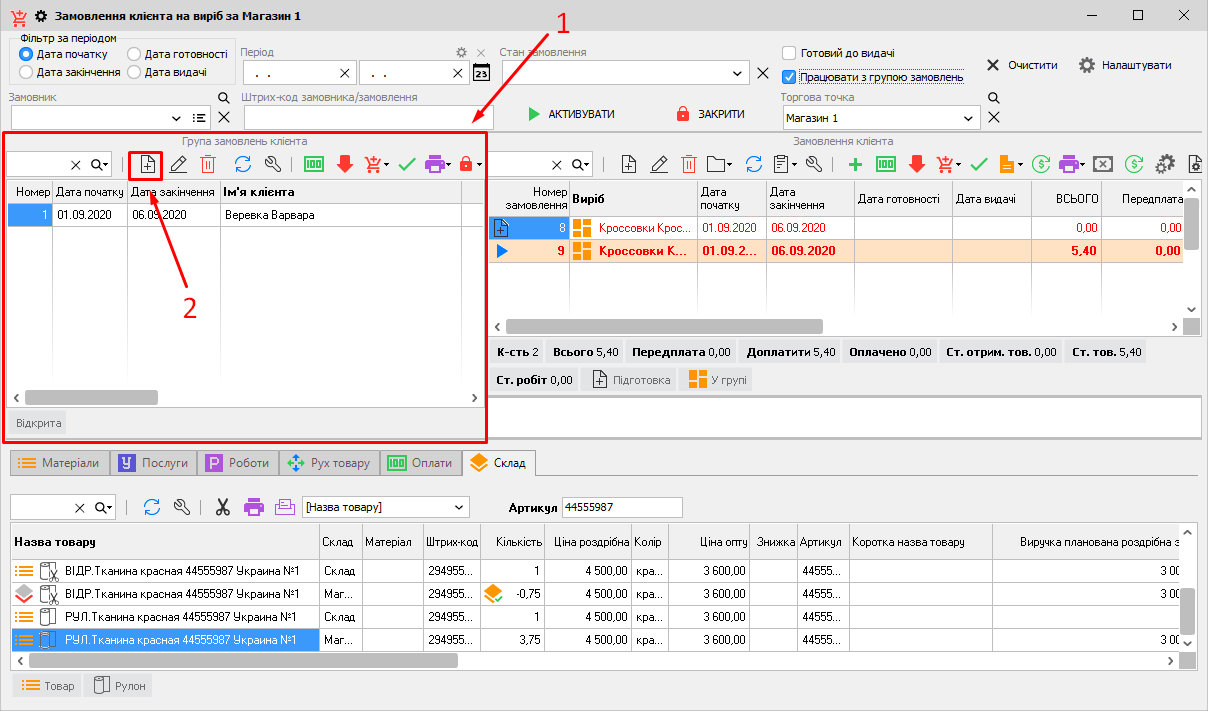Enable the 'Готовий до видачі' checkbox

coord(789,53)
